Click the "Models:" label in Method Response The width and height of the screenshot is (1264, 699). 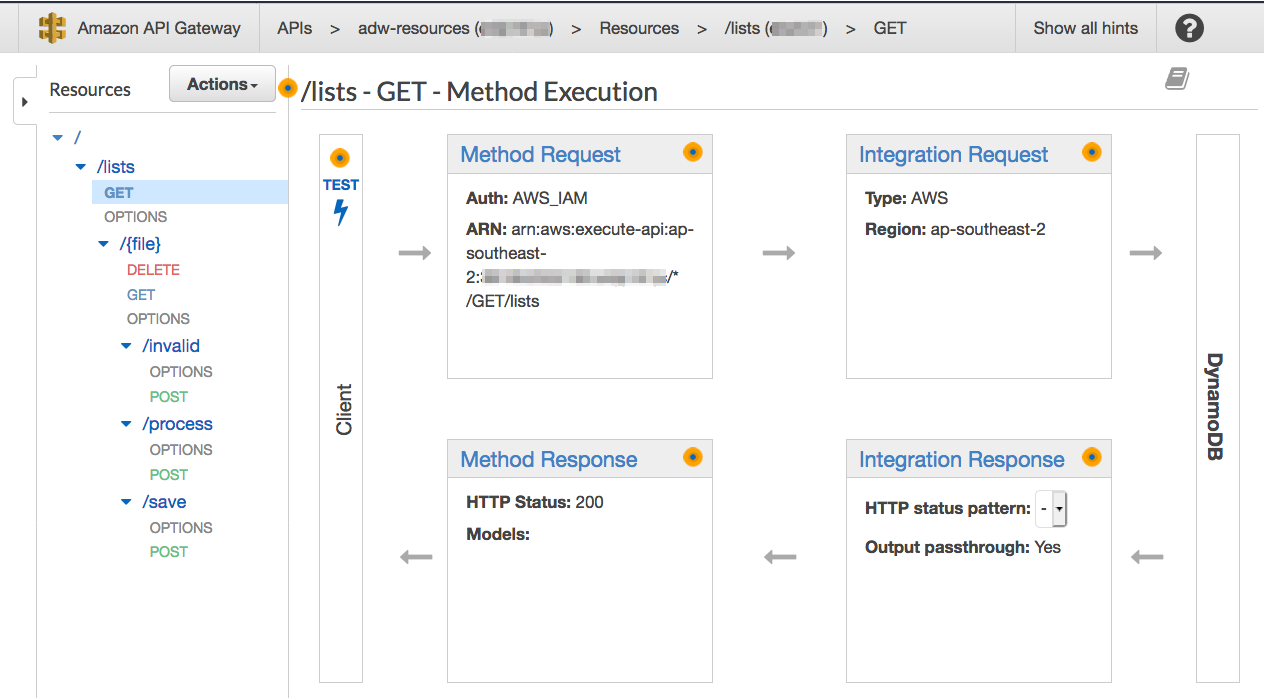pos(498,534)
